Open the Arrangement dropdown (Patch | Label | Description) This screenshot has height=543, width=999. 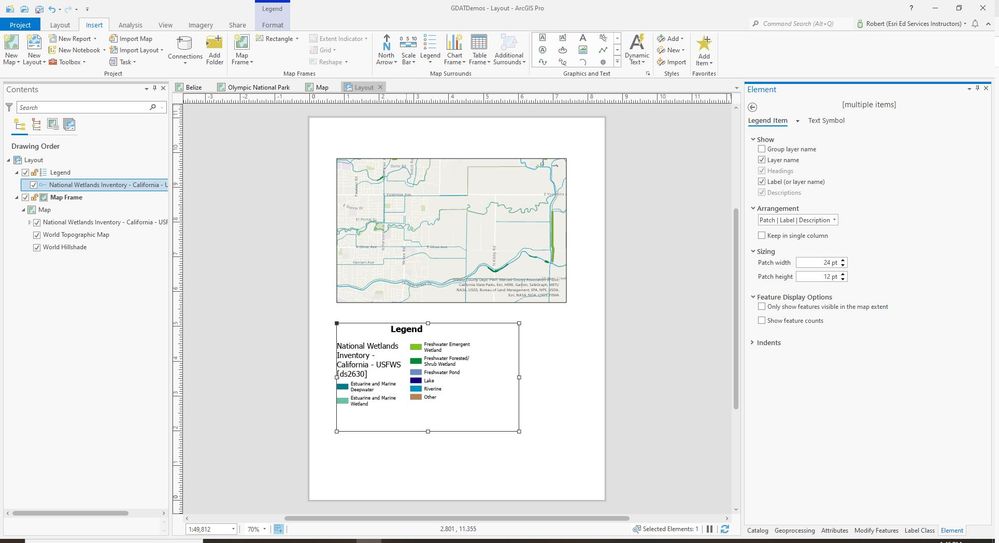[x=798, y=220]
